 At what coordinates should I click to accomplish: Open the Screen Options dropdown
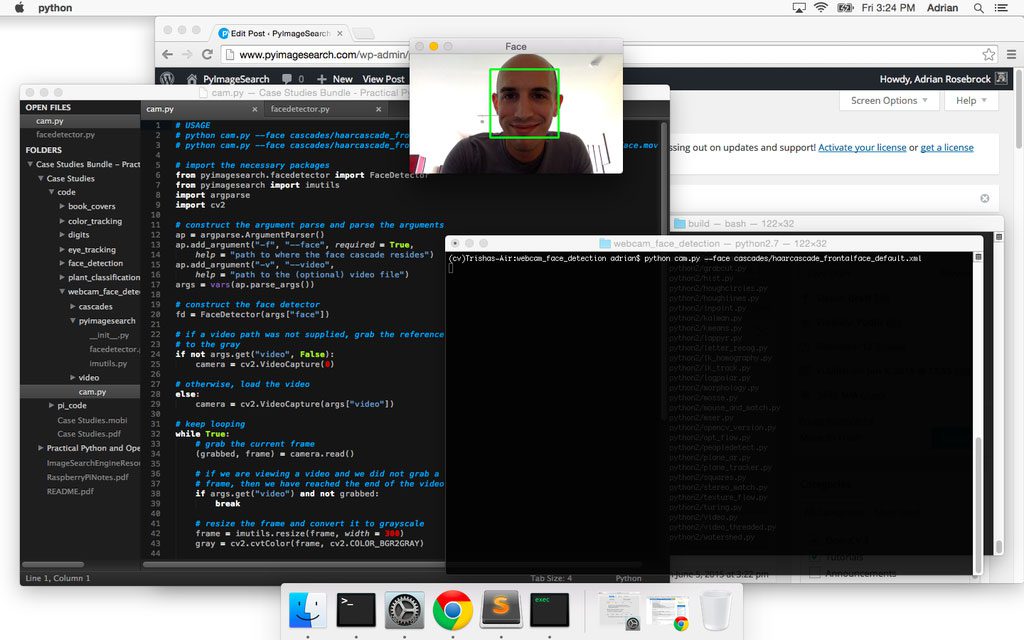point(888,100)
